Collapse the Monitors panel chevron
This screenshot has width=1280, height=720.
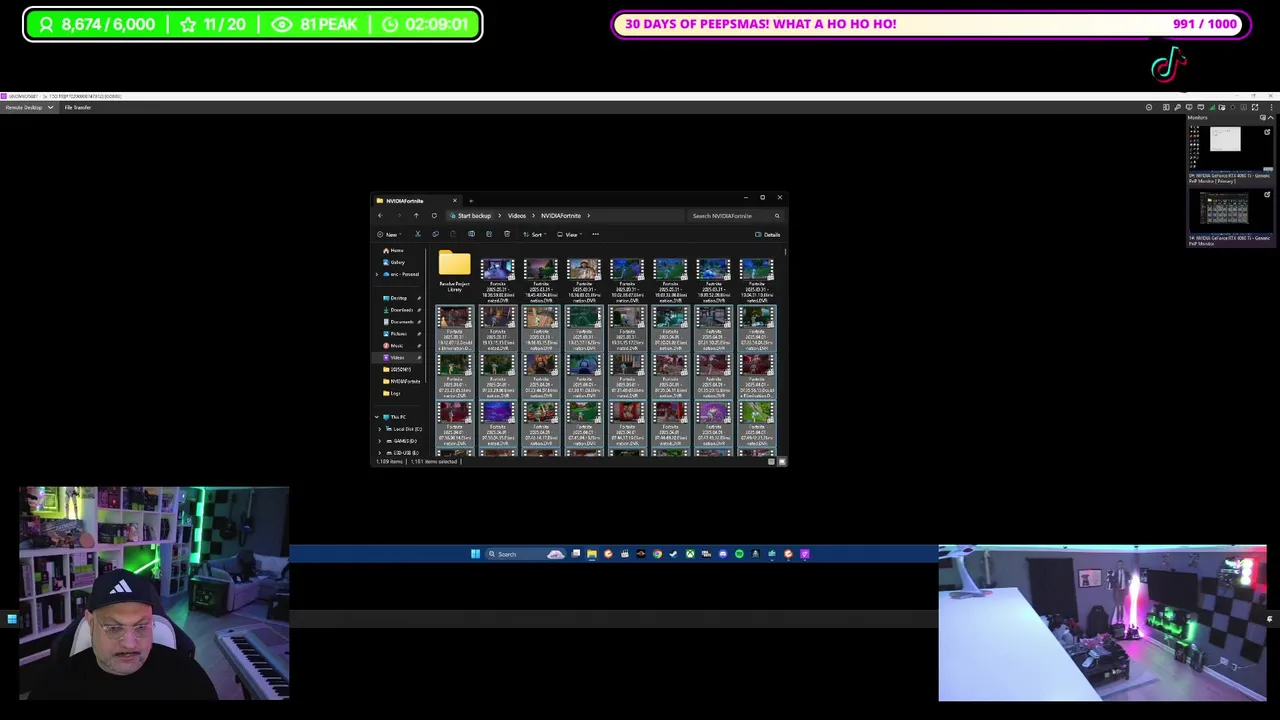(x=1270, y=118)
